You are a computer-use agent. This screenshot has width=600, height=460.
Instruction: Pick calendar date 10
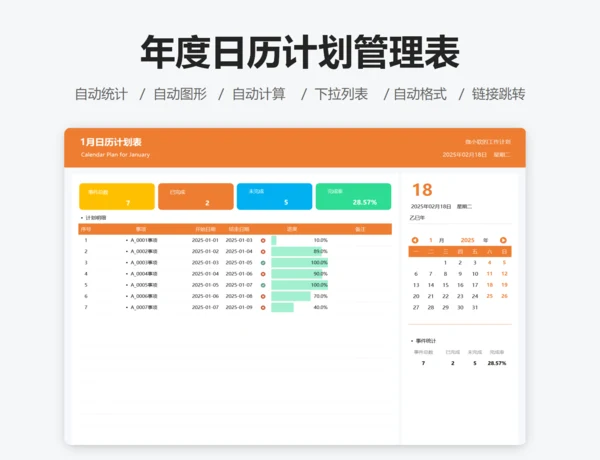(x=475, y=274)
